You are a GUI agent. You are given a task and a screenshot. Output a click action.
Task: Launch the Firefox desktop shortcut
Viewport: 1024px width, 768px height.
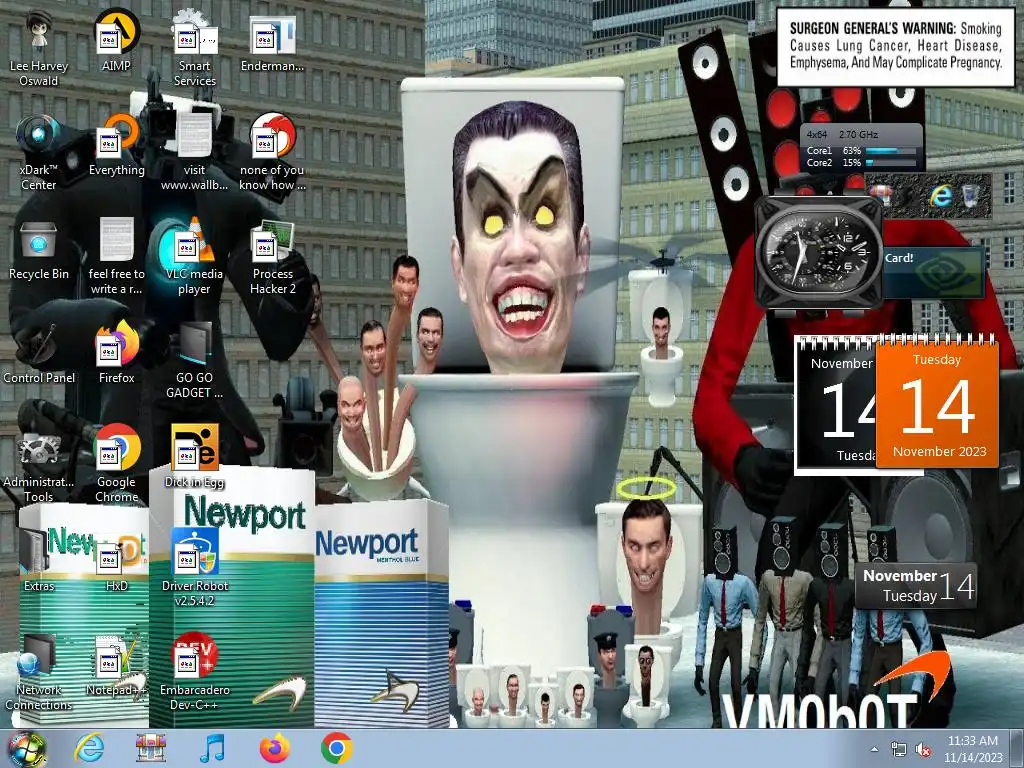click(x=116, y=354)
